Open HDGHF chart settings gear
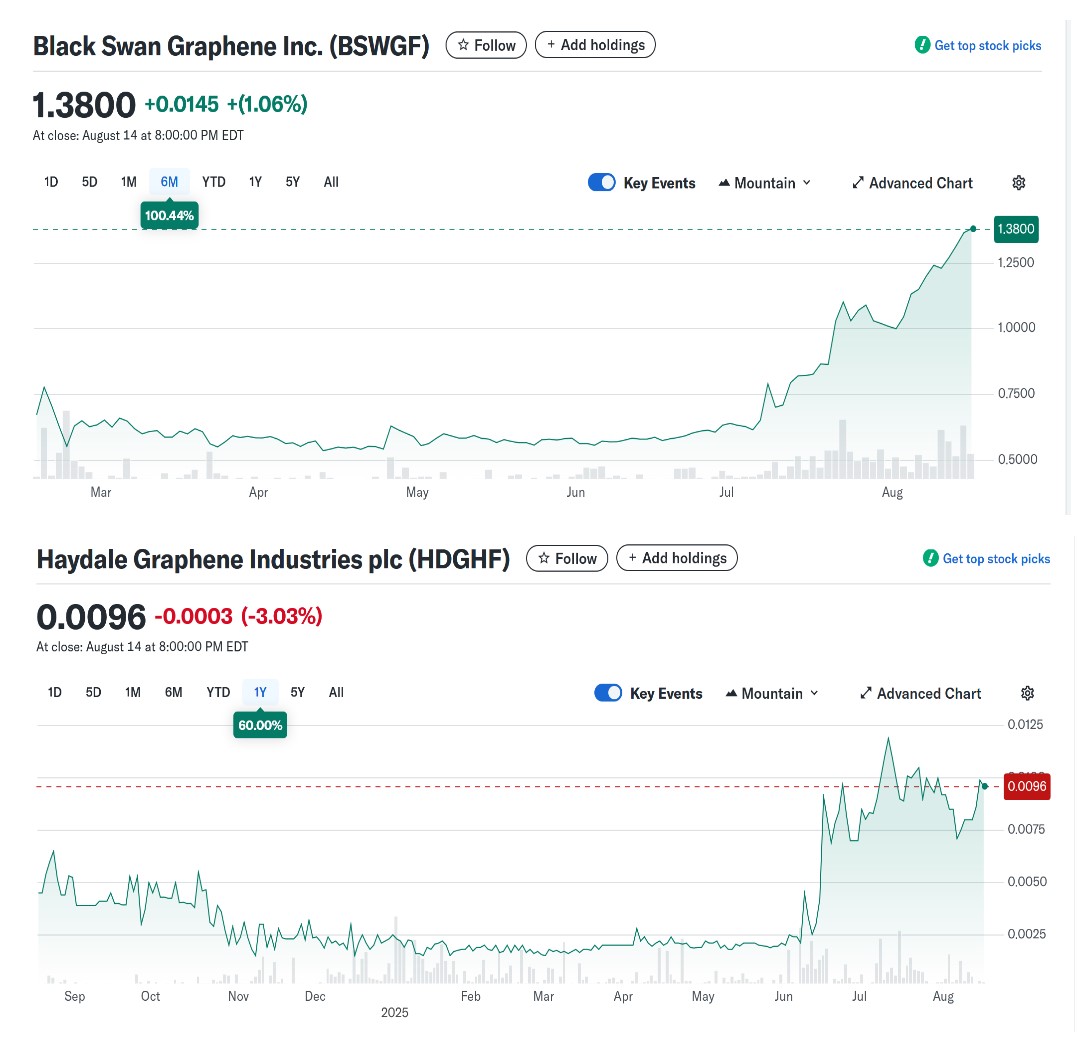This screenshot has width=1082, height=1041. point(1027,693)
